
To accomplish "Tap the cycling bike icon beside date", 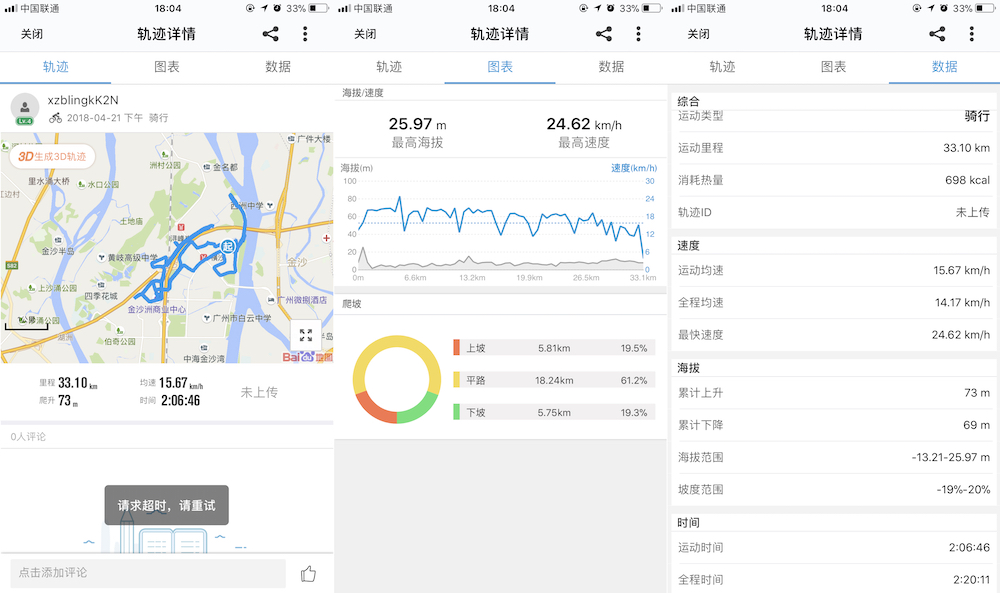I will pos(55,118).
